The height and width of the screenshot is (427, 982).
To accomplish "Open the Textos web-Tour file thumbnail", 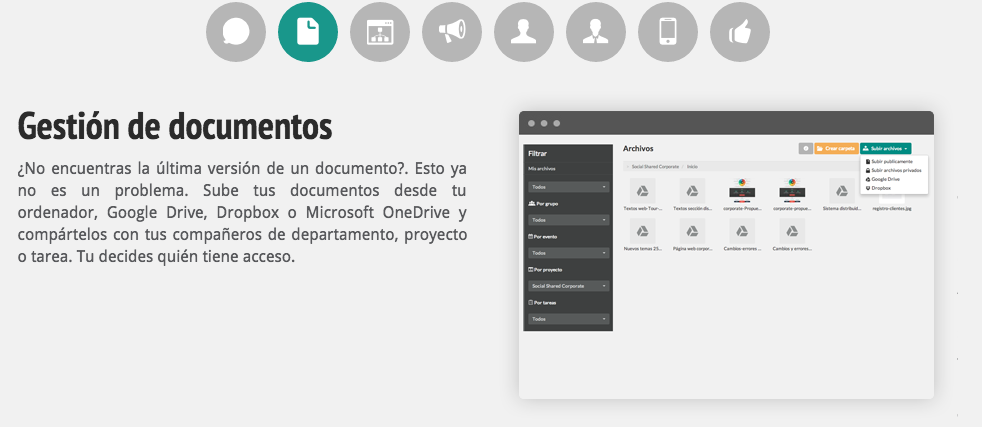I will click(x=642, y=191).
